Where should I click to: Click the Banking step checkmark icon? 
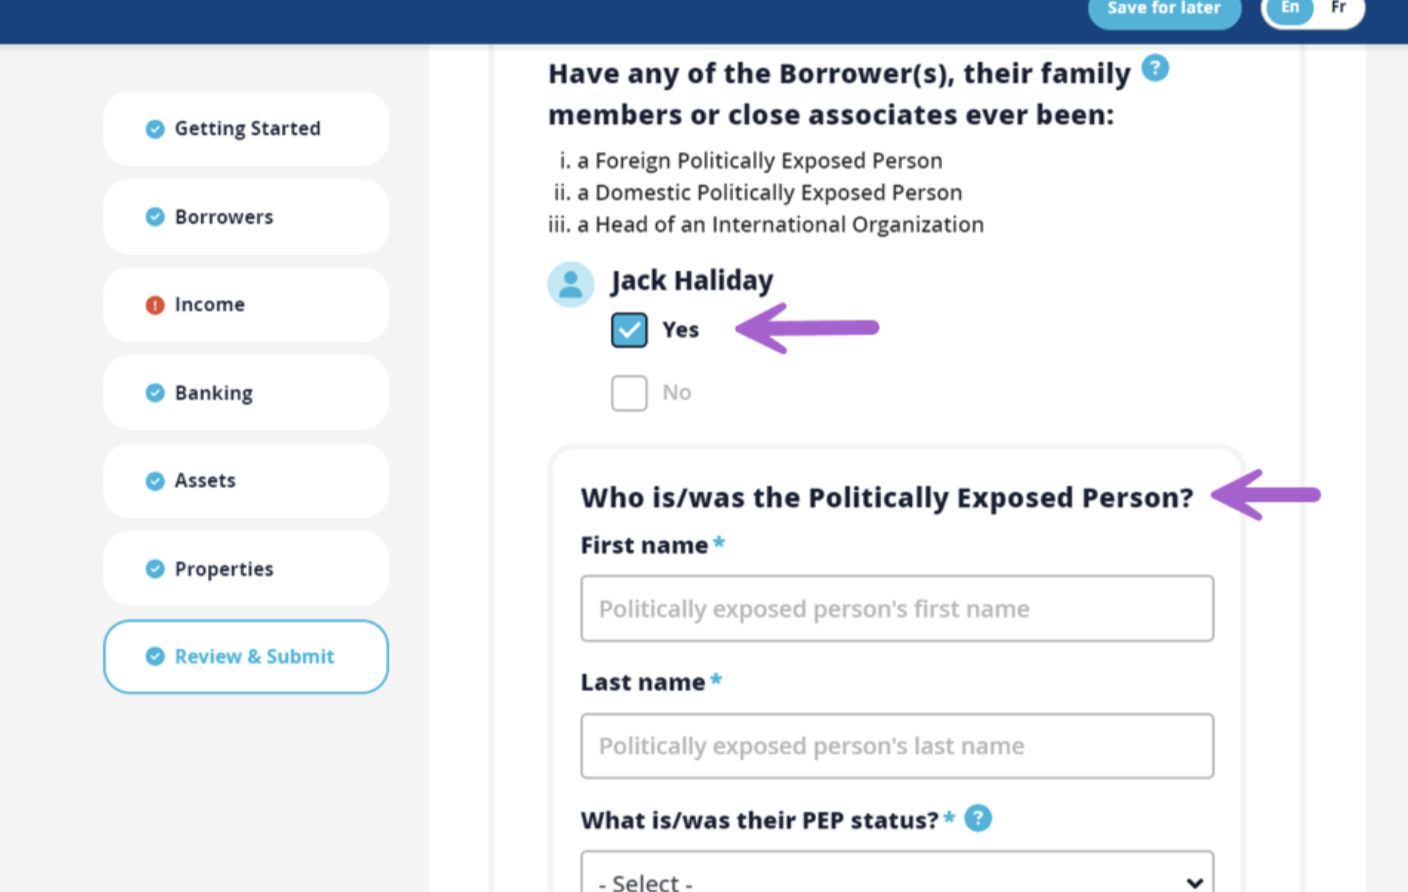155,393
